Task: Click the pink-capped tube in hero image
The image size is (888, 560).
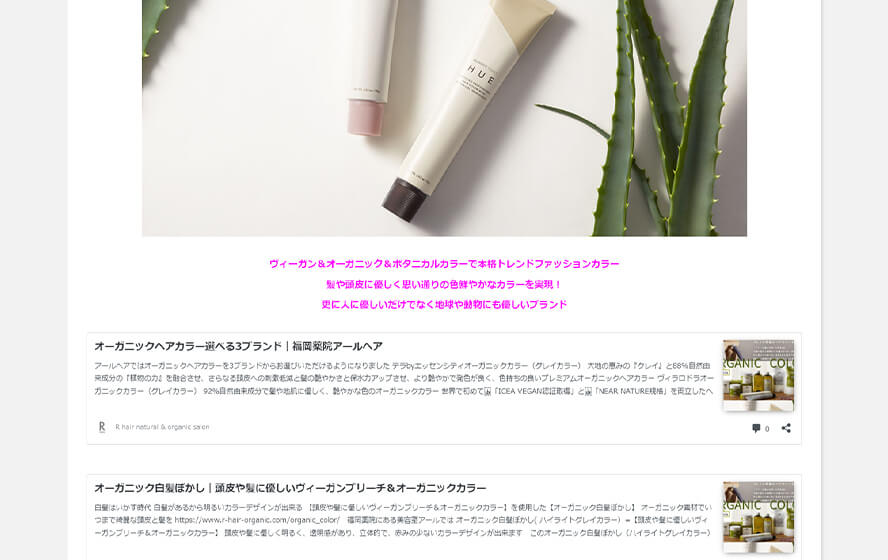Action: click(370, 68)
